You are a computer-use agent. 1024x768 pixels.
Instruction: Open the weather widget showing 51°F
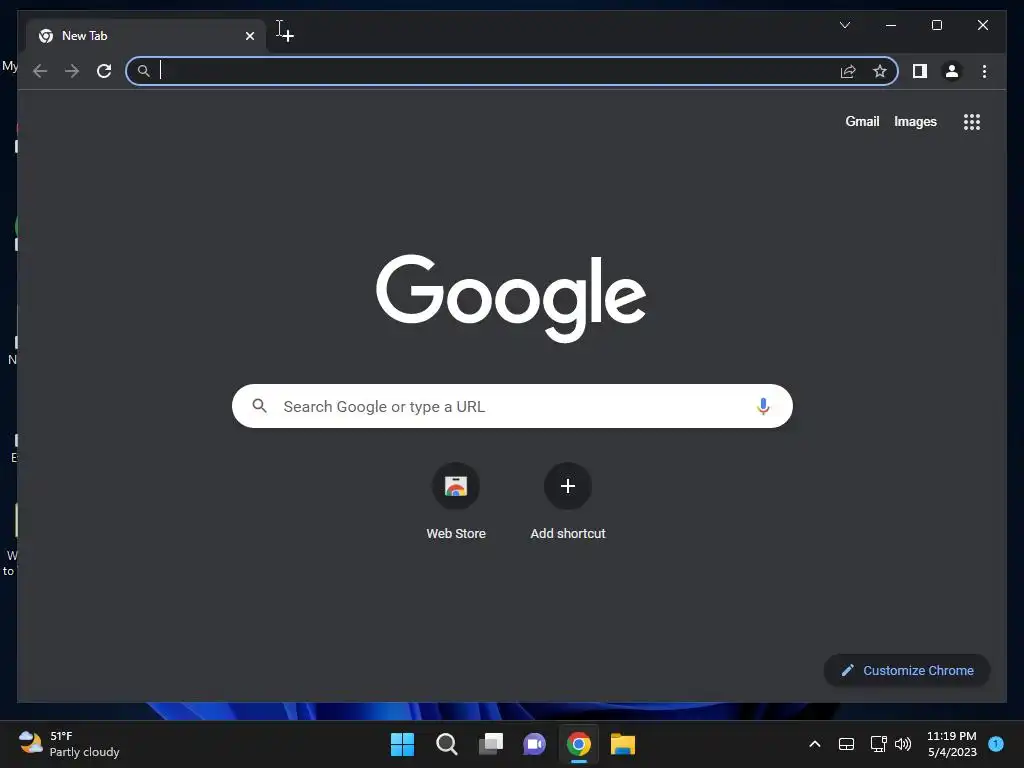coord(69,744)
